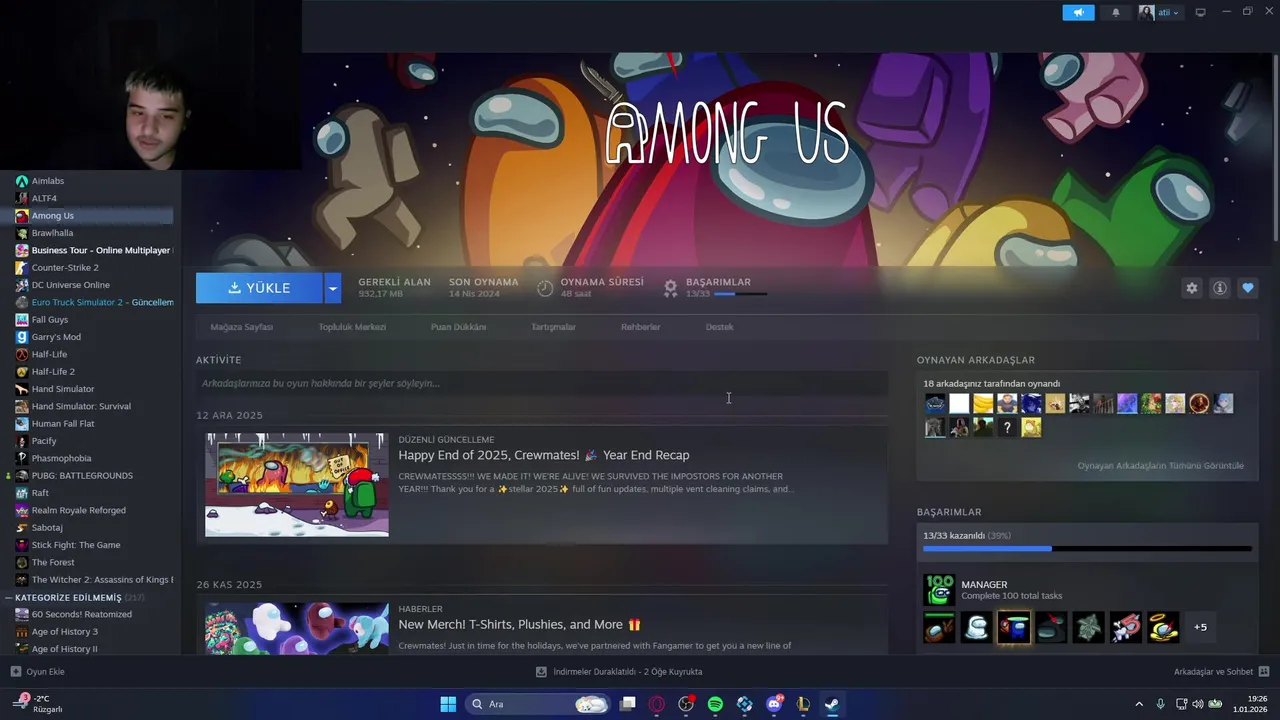1280x720 pixels.
Task: Open Puan Dükkânı tab
Action: coord(458,327)
